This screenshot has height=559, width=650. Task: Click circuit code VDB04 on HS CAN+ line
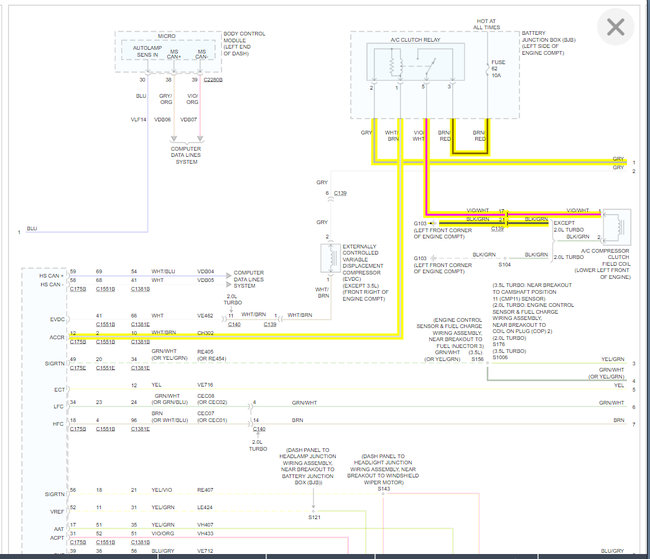206,272
